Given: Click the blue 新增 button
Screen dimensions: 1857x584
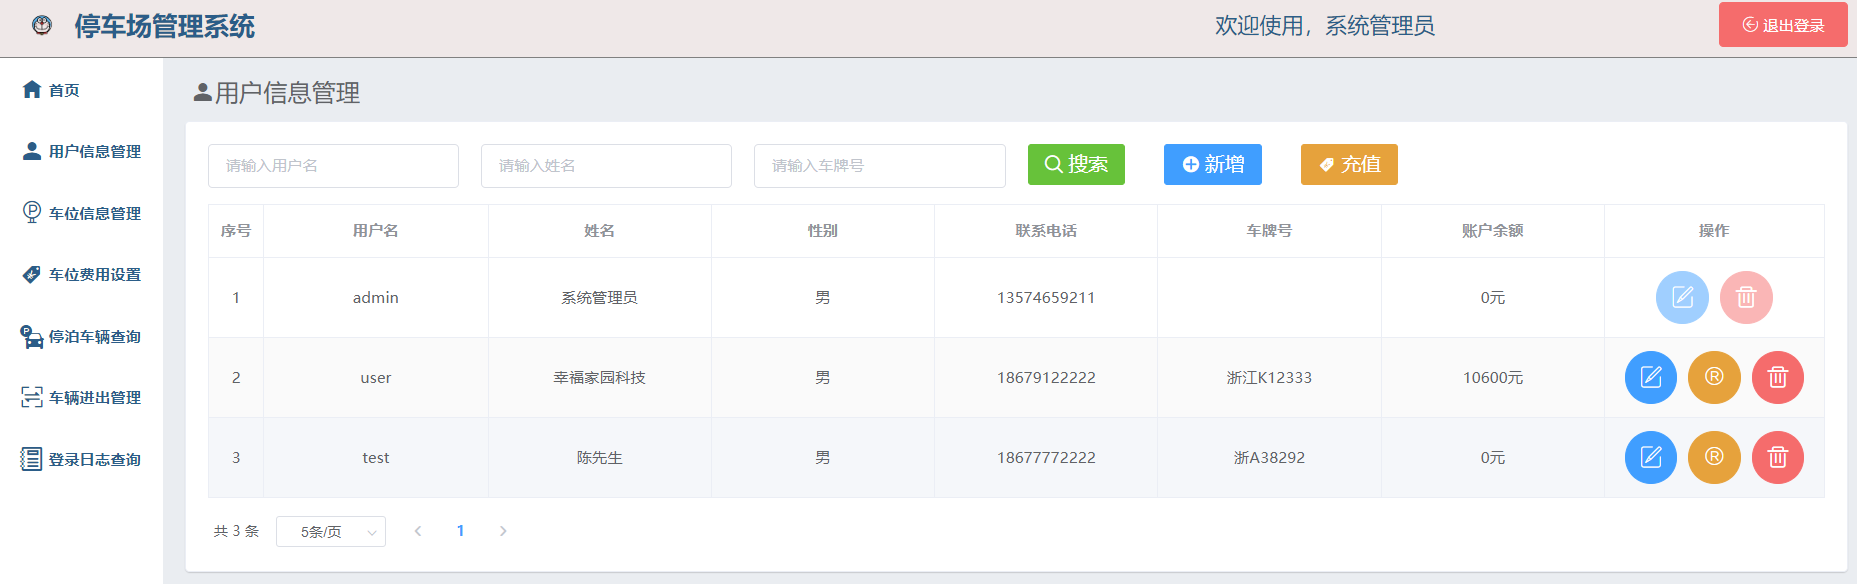Looking at the screenshot, I should point(1213,164).
